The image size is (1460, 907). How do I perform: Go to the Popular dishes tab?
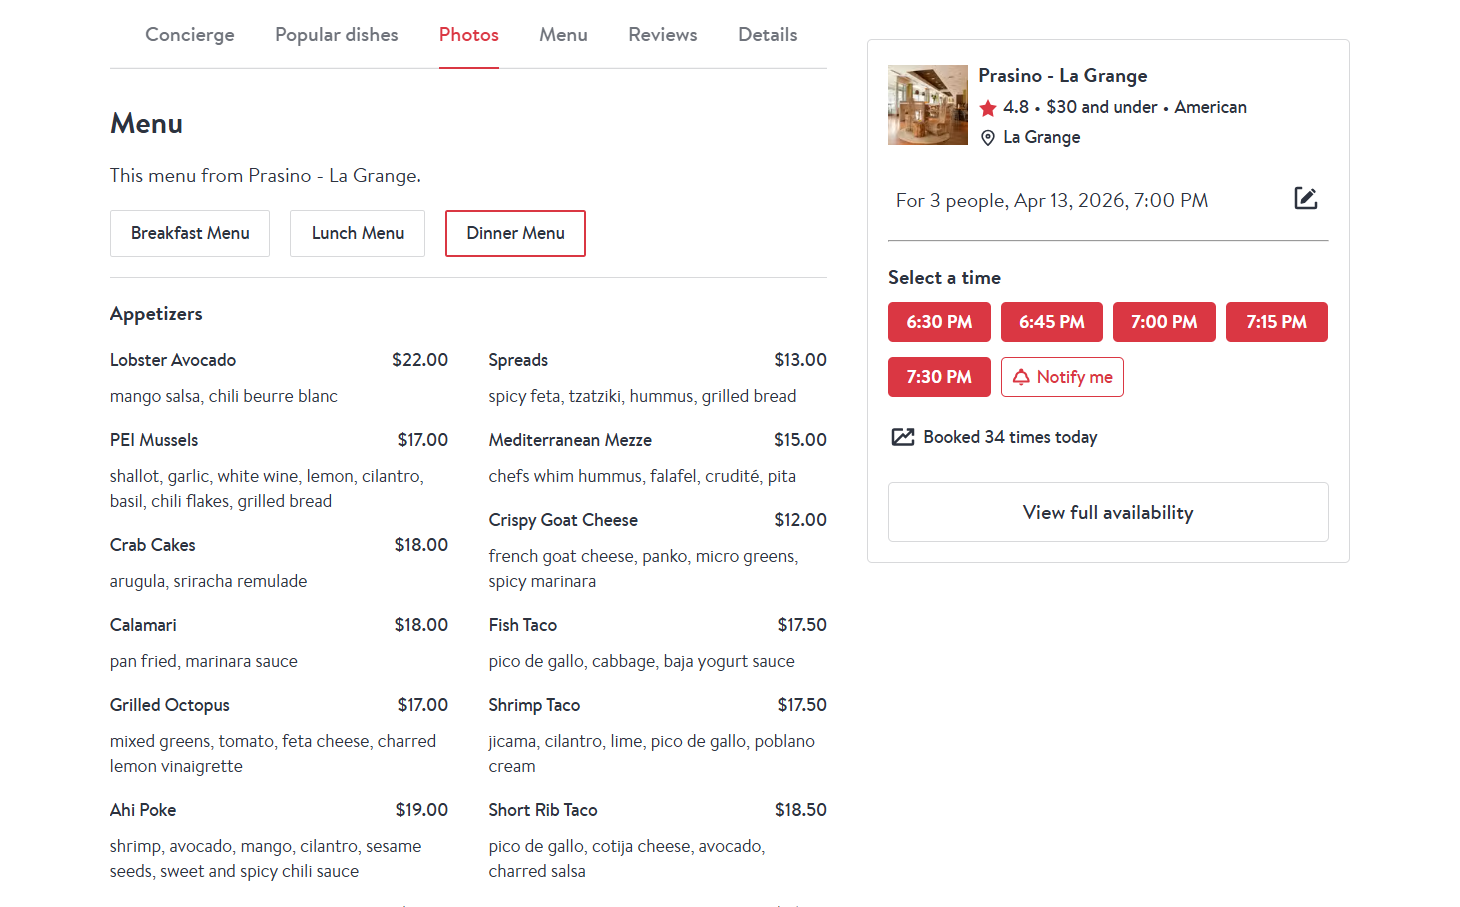(336, 35)
